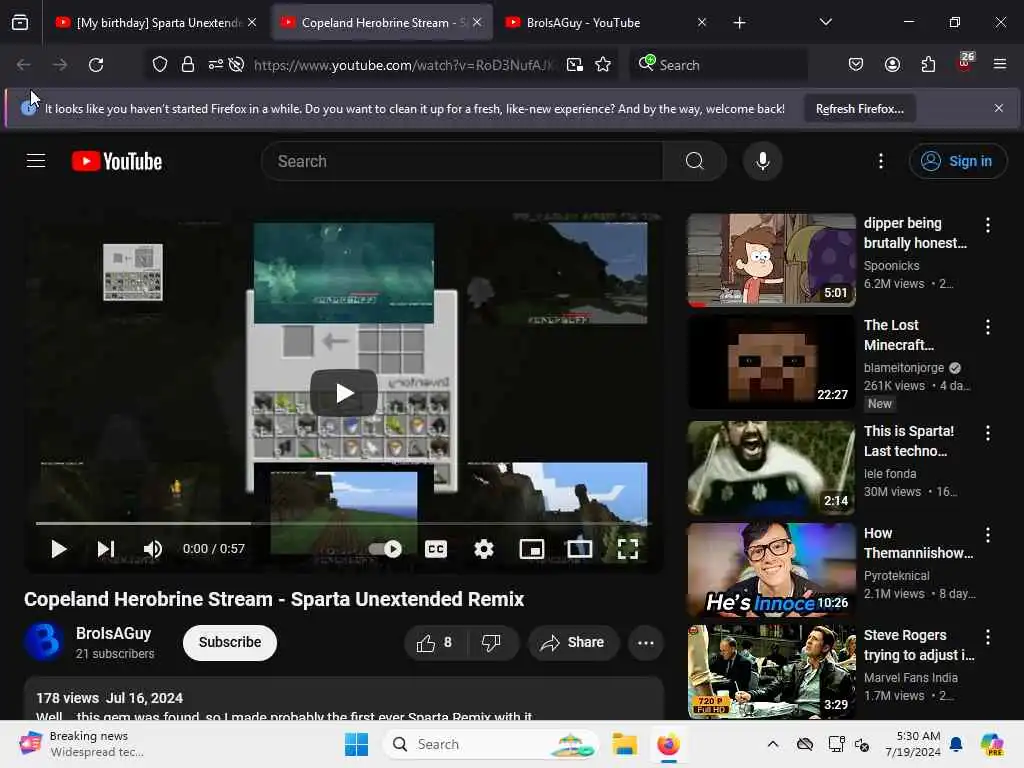Enter full screen mode
1024x768 pixels.
628,549
